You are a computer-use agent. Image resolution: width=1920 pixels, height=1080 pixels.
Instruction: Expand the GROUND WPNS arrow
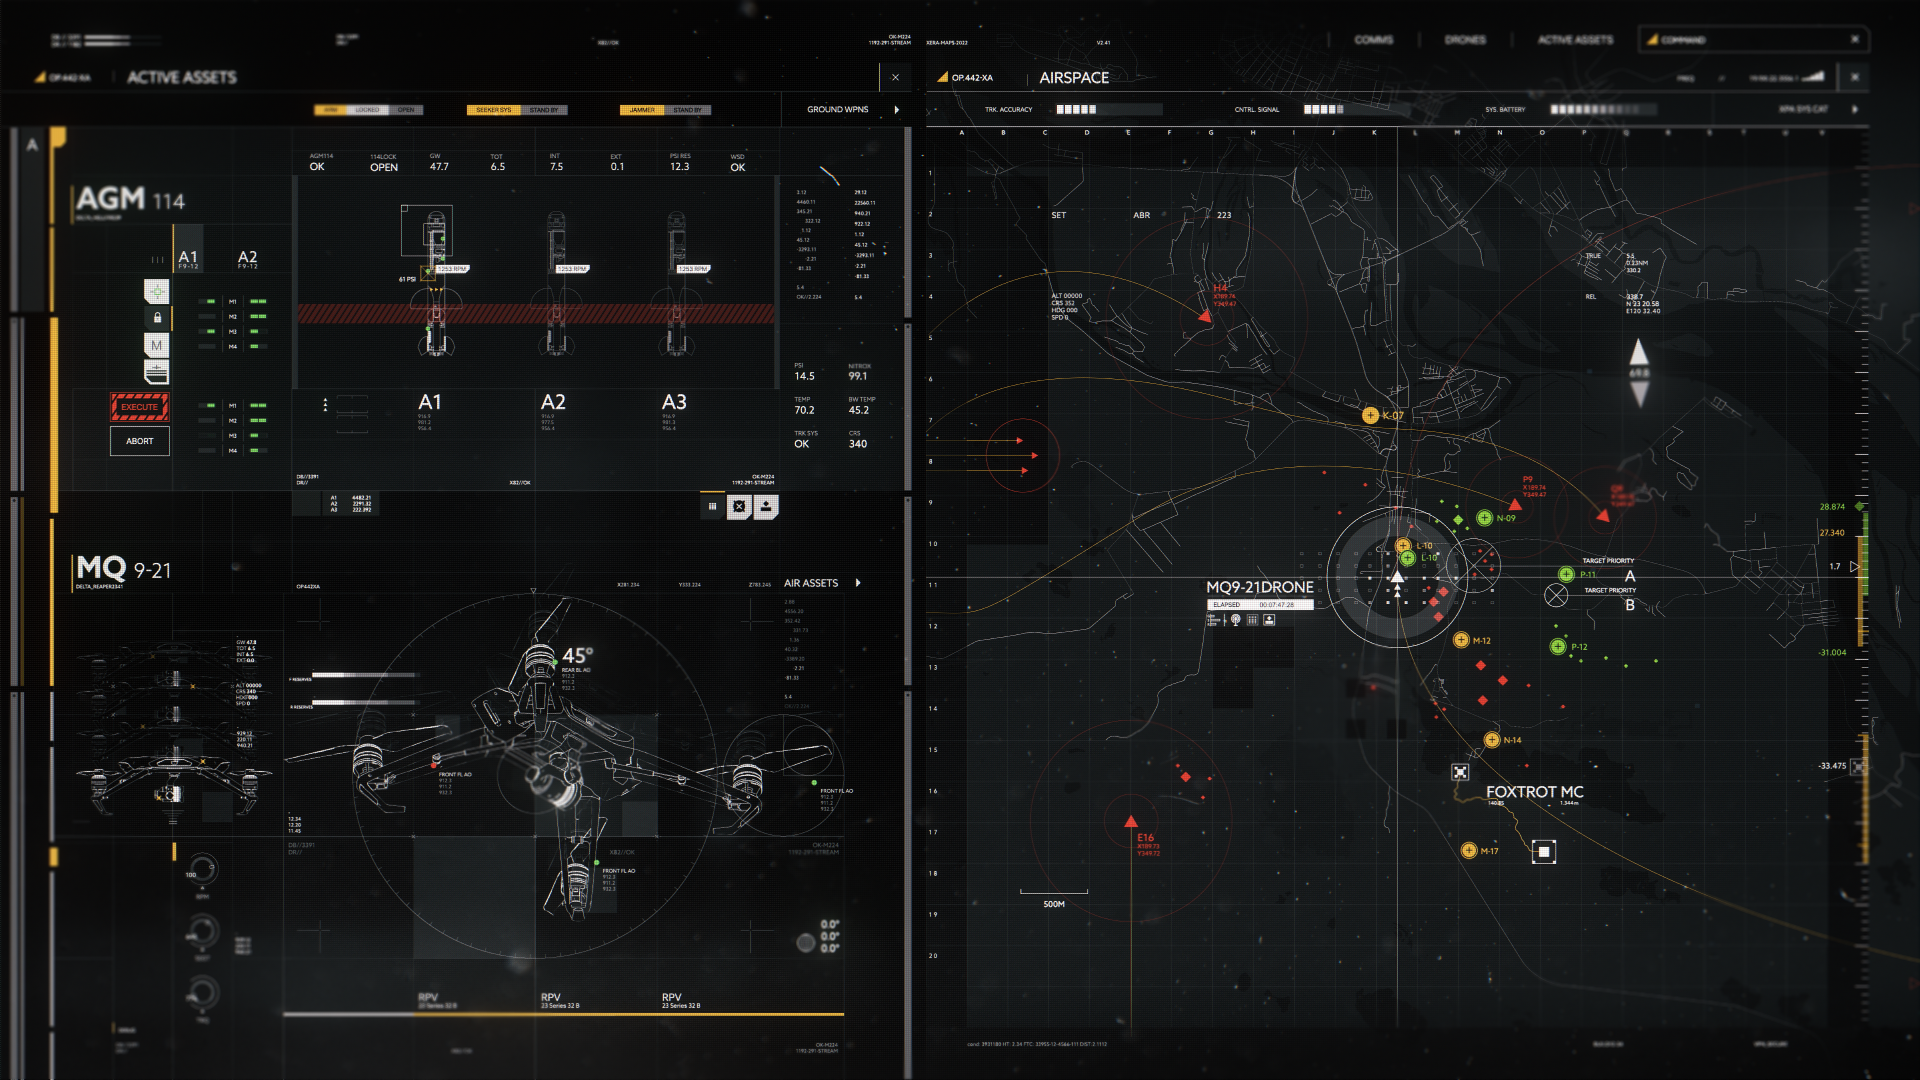[x=897, y=110]
